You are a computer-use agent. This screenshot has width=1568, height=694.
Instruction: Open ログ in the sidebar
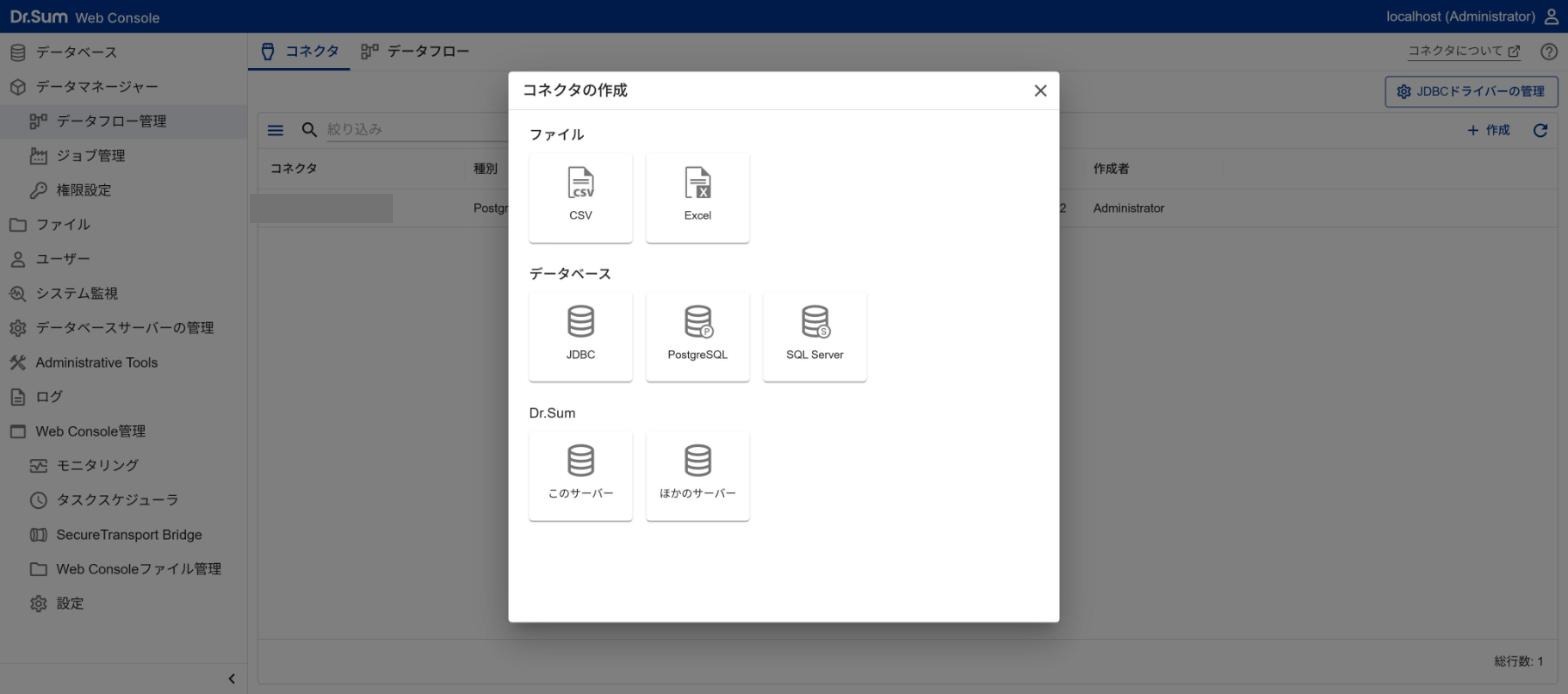(x=123, y=397)
